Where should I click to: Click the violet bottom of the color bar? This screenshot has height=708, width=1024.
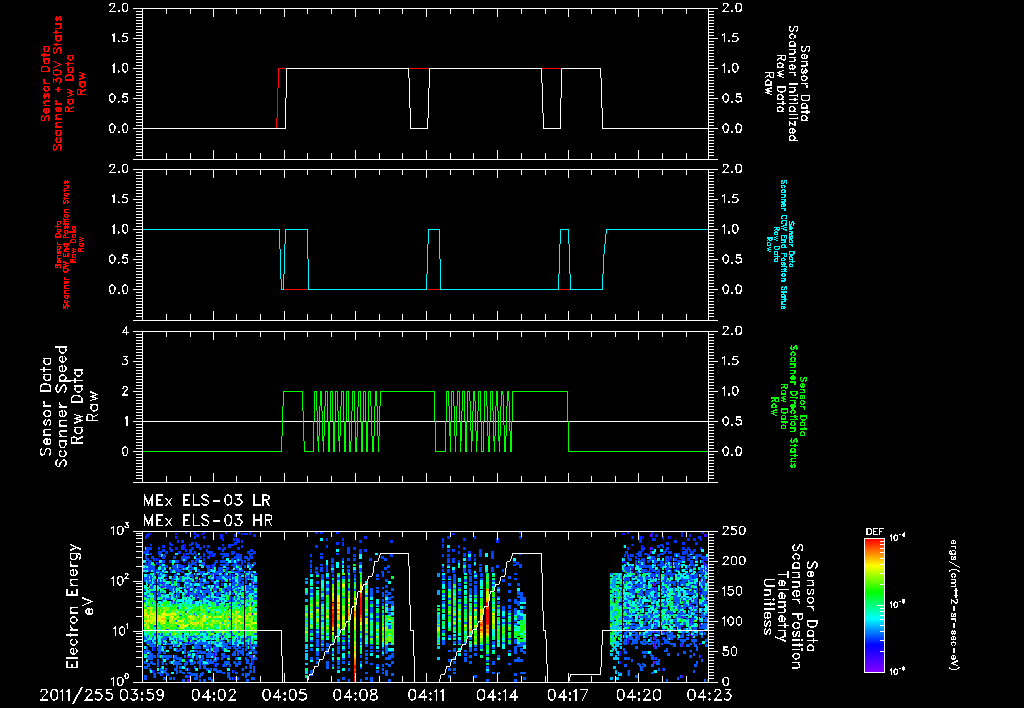tap(874, 667)
